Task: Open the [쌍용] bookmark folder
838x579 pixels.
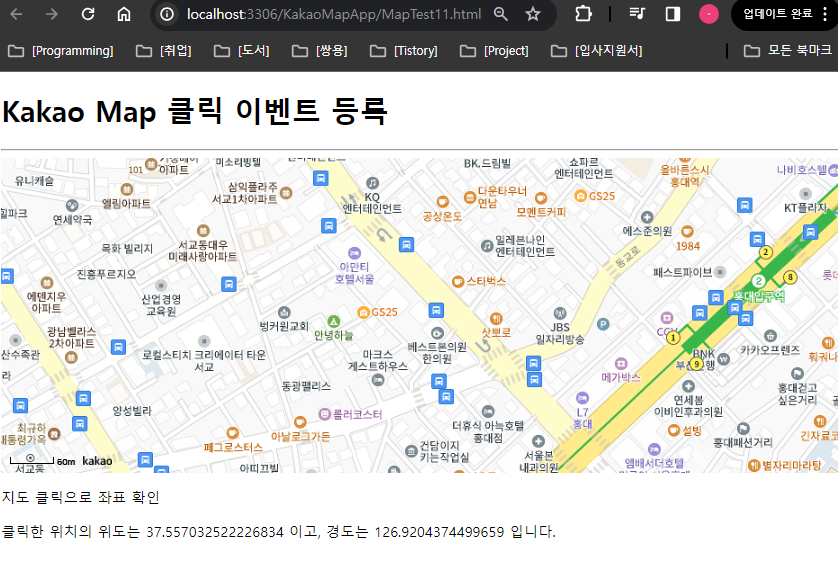Action: (x=320, y=51)
